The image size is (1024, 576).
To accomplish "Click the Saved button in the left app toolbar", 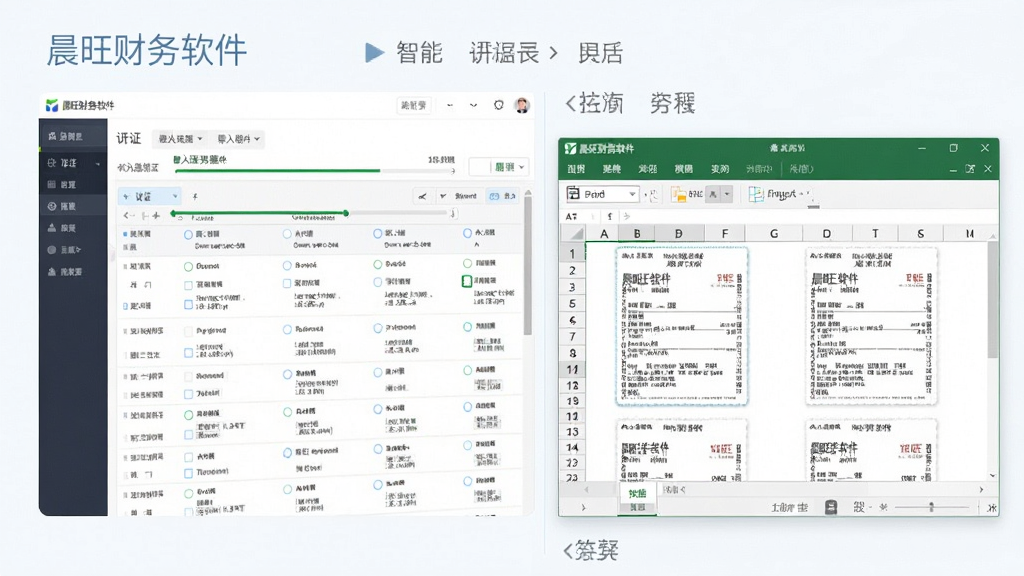I will (466, 196).
